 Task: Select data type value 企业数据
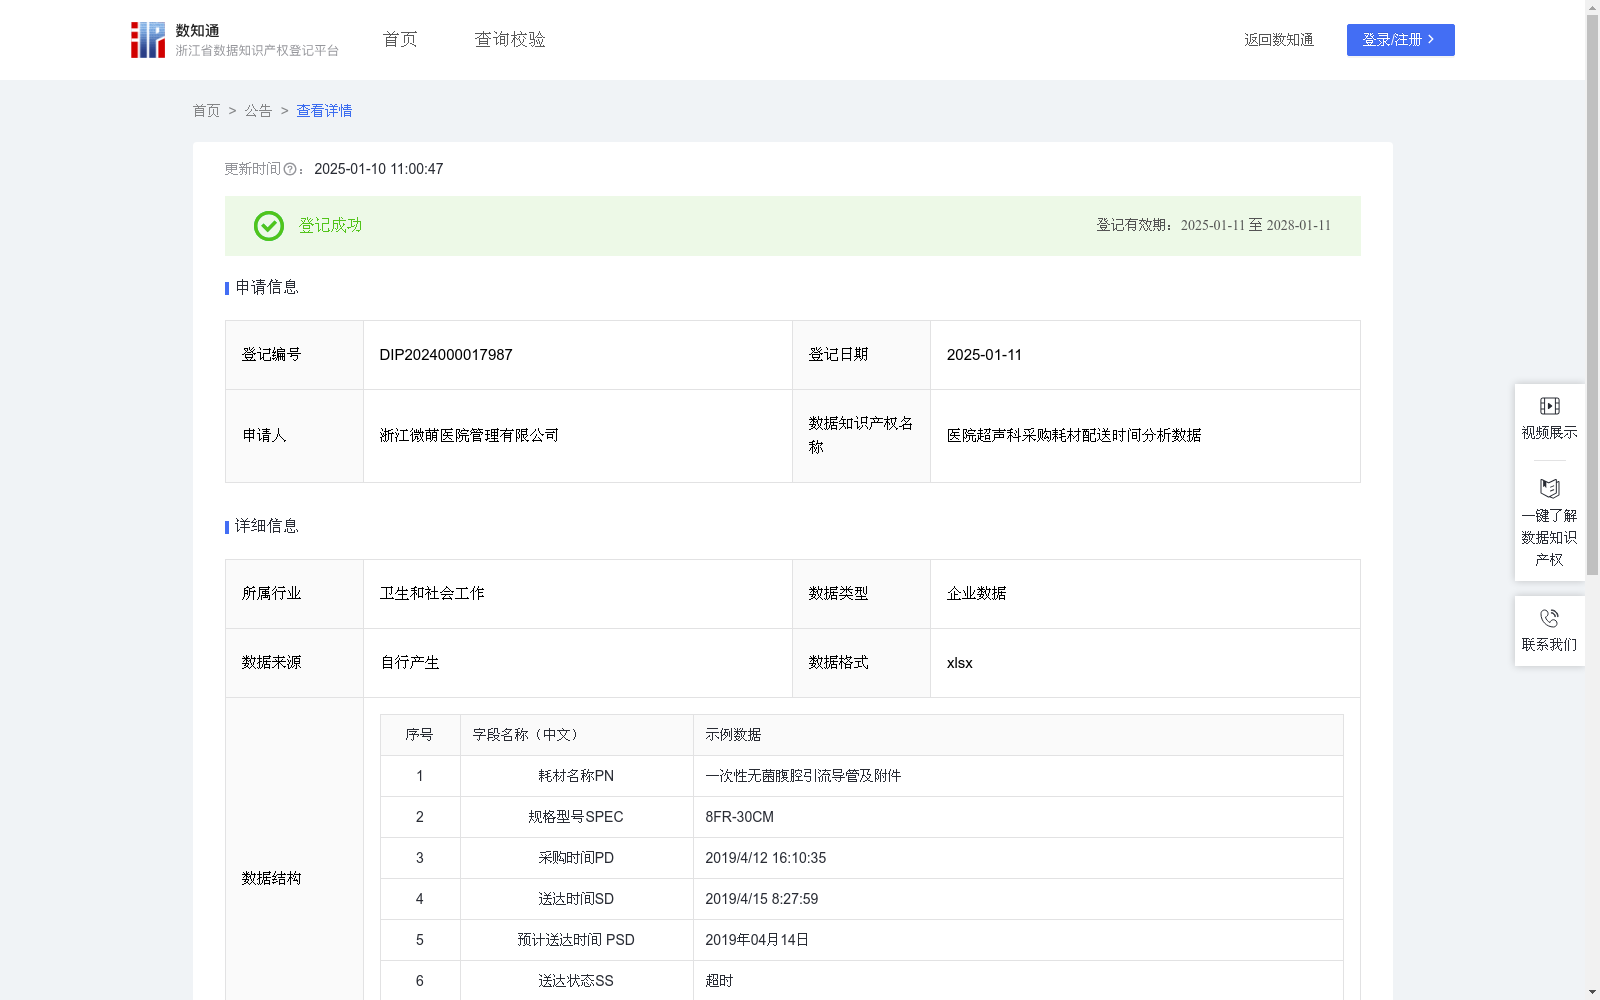(x=976, y=594)
